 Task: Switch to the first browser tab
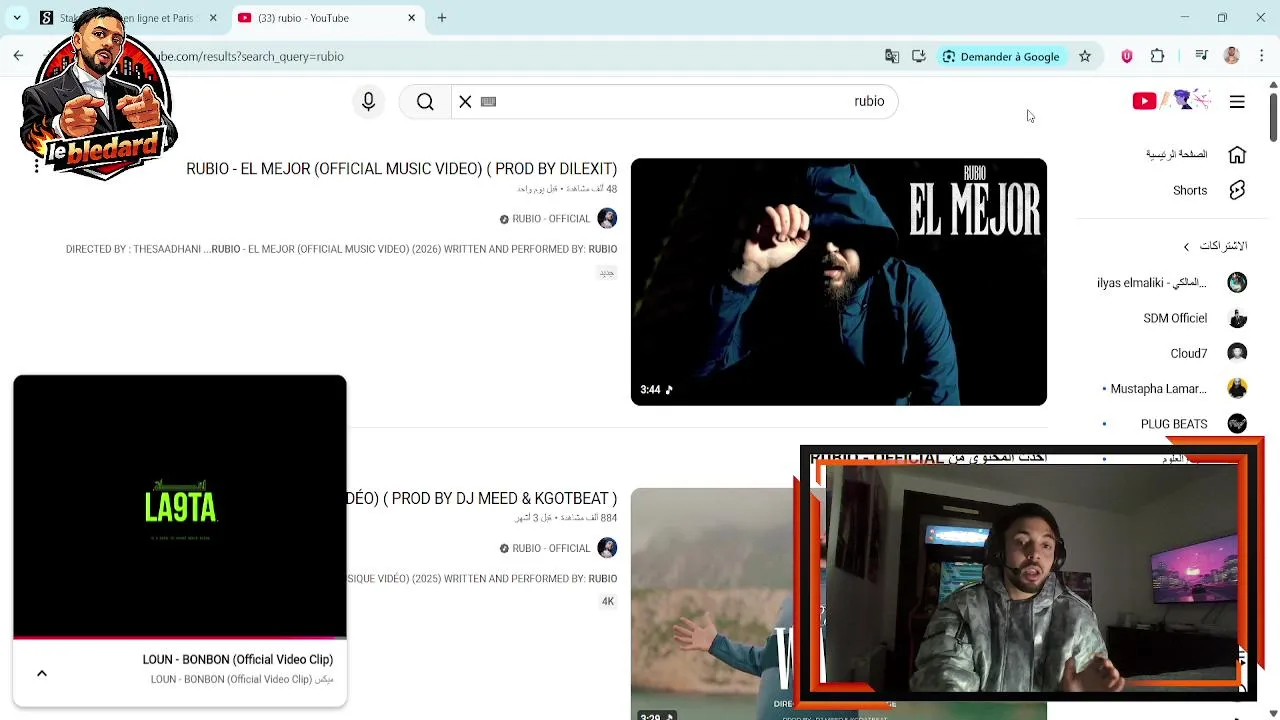click(x=126, y=18)
